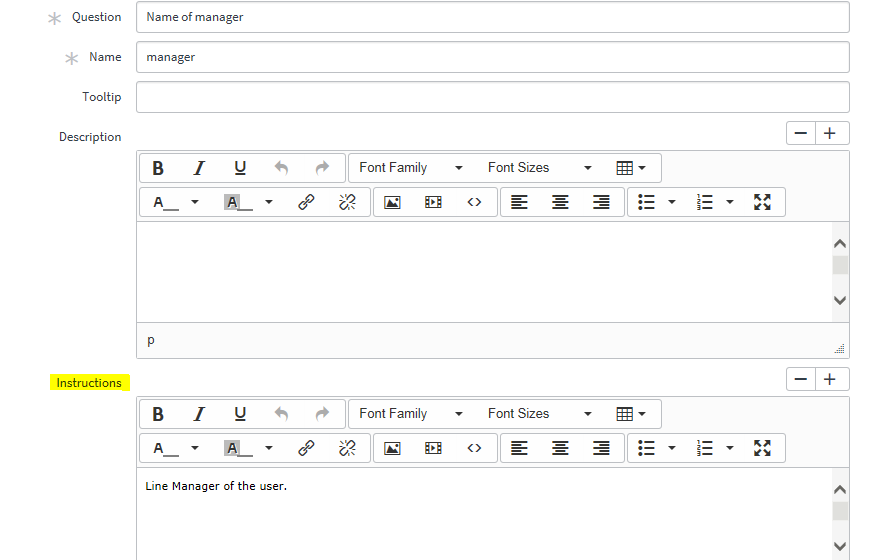887x560 pixels.
Task: Open numbered list style arrow in Description editor
Action: click(x=730, y=202)
